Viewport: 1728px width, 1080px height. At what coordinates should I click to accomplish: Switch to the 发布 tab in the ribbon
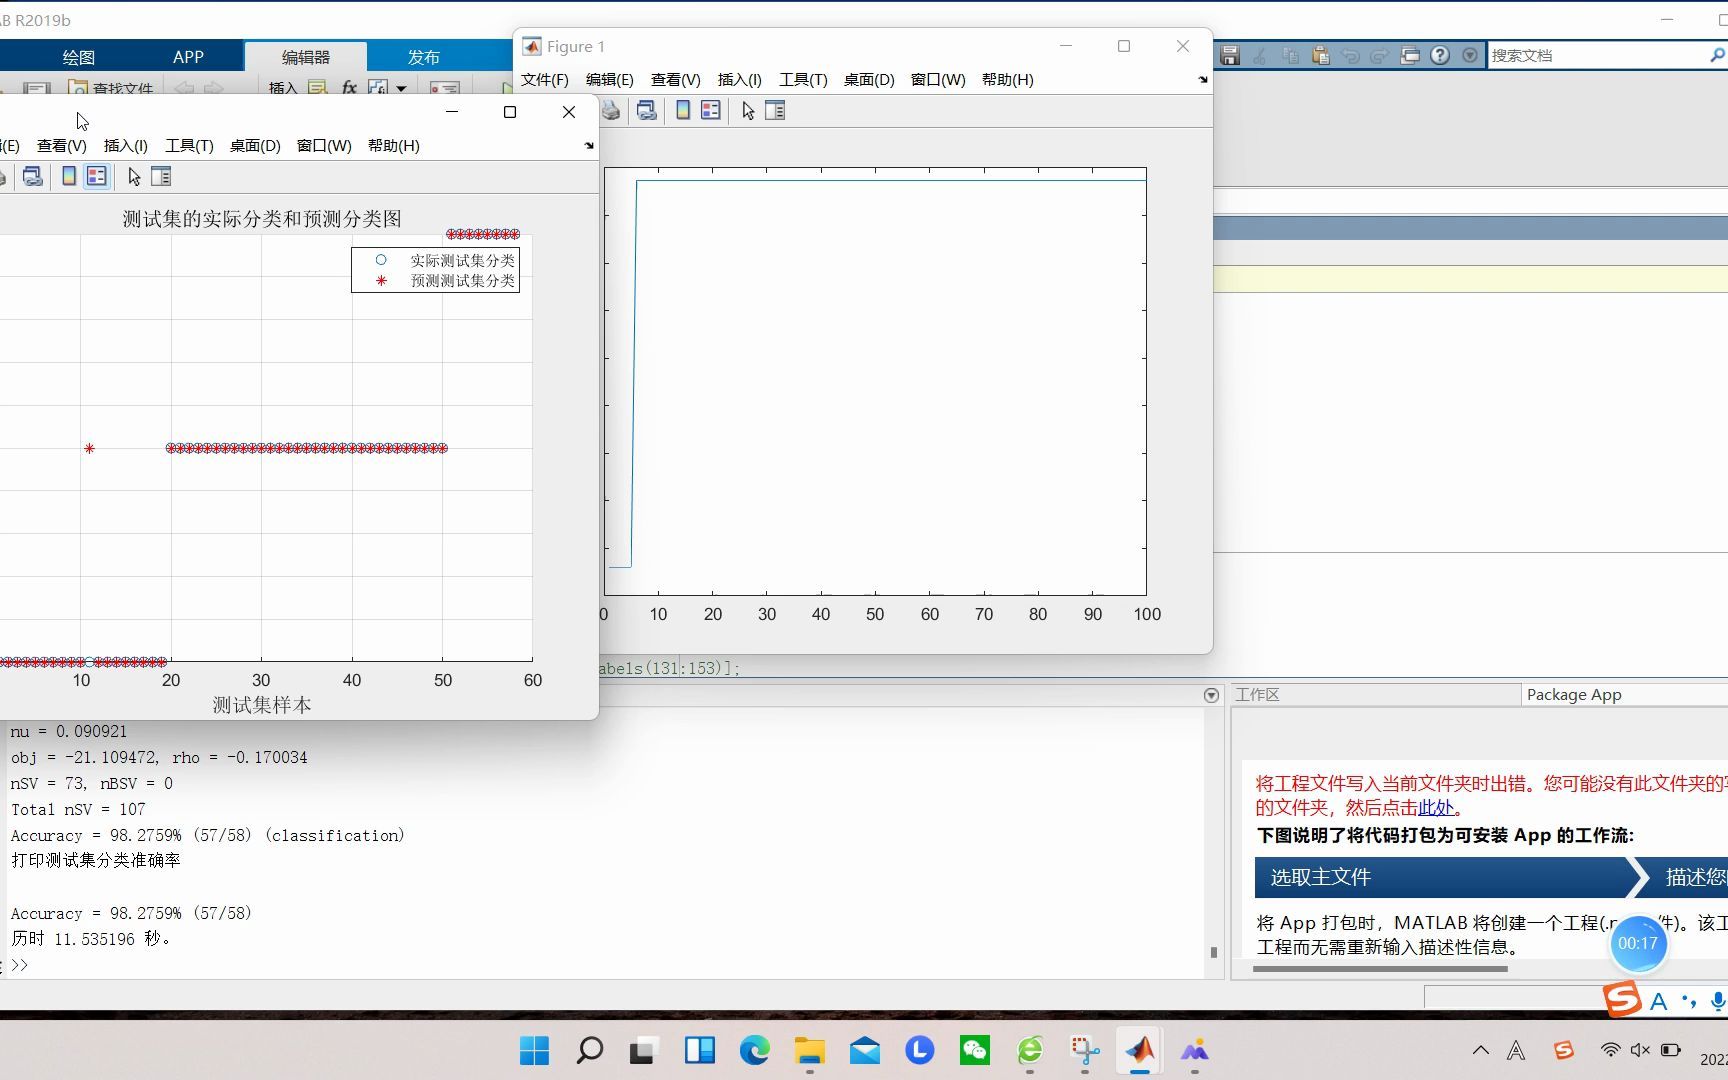423,57
